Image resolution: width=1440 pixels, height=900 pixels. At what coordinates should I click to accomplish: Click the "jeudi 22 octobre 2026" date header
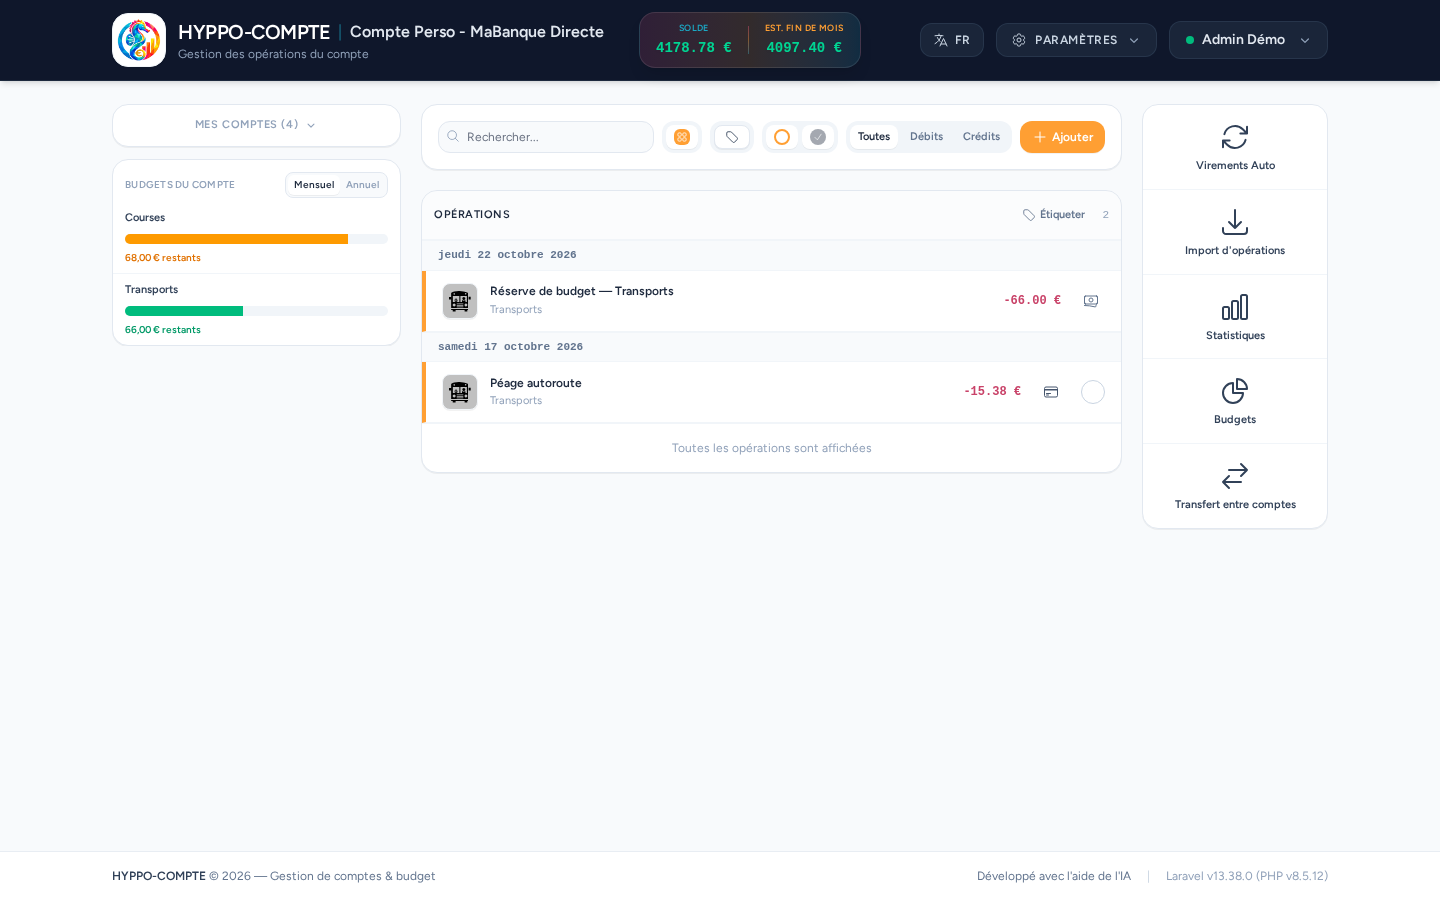click(507, 255)
